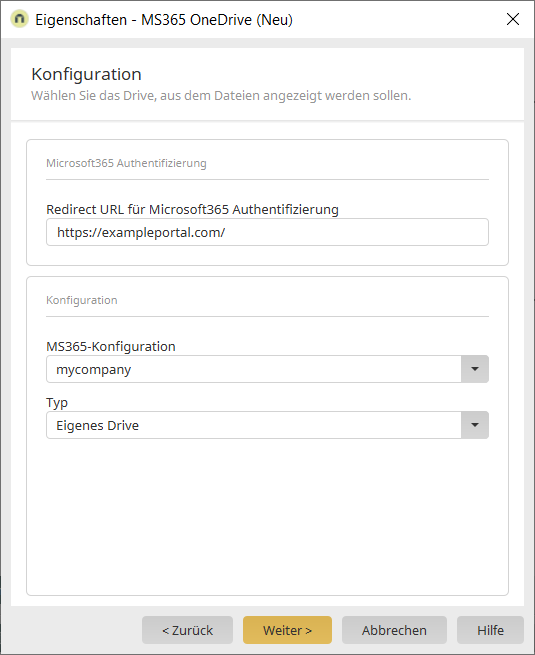The height and width of the screenshot is (655, 535).
Task: Click the Typ field label
Action: coord(57,403)
